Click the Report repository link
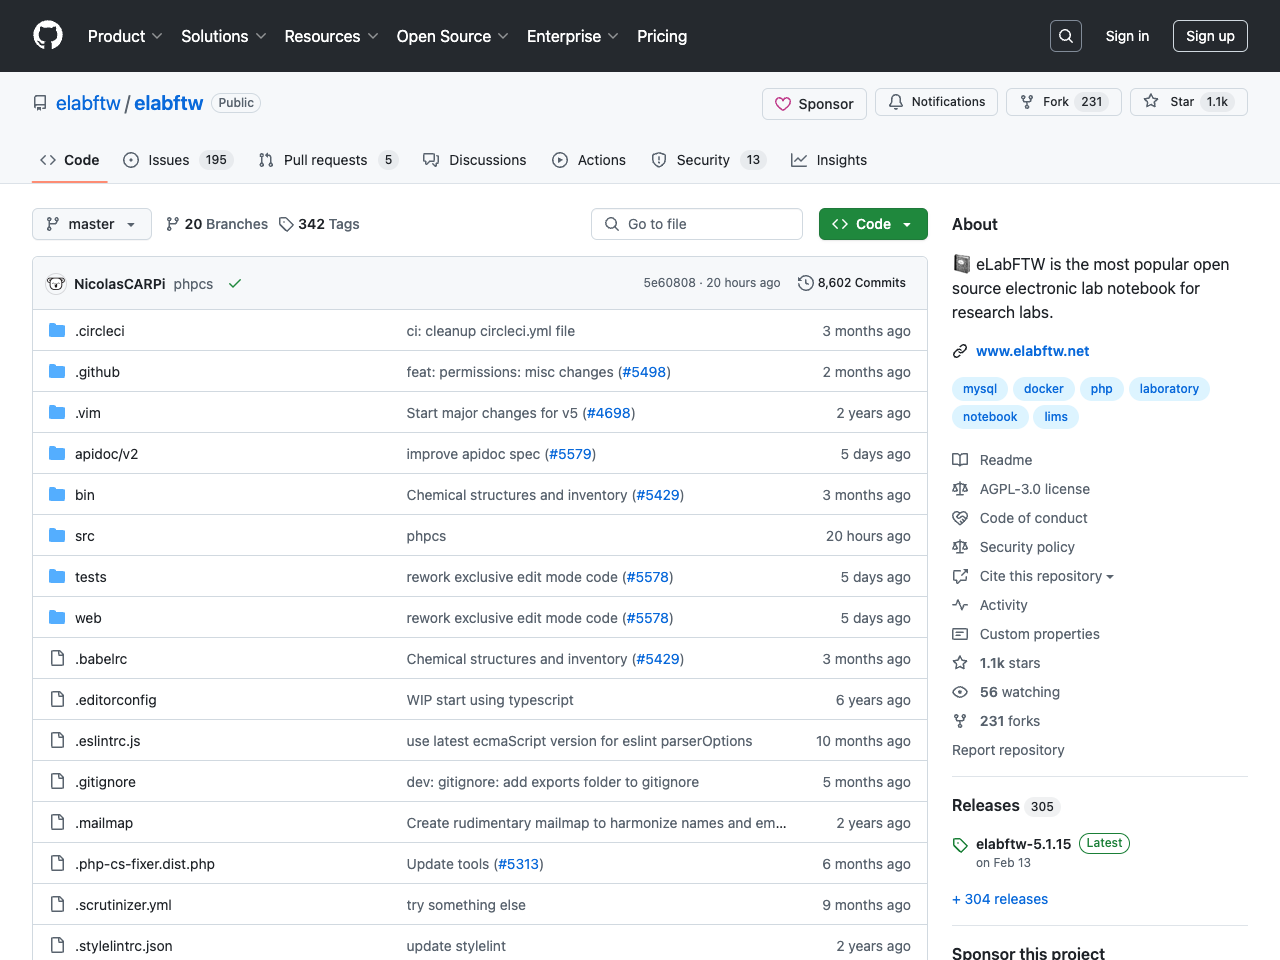 click(x=1008, y=750)
